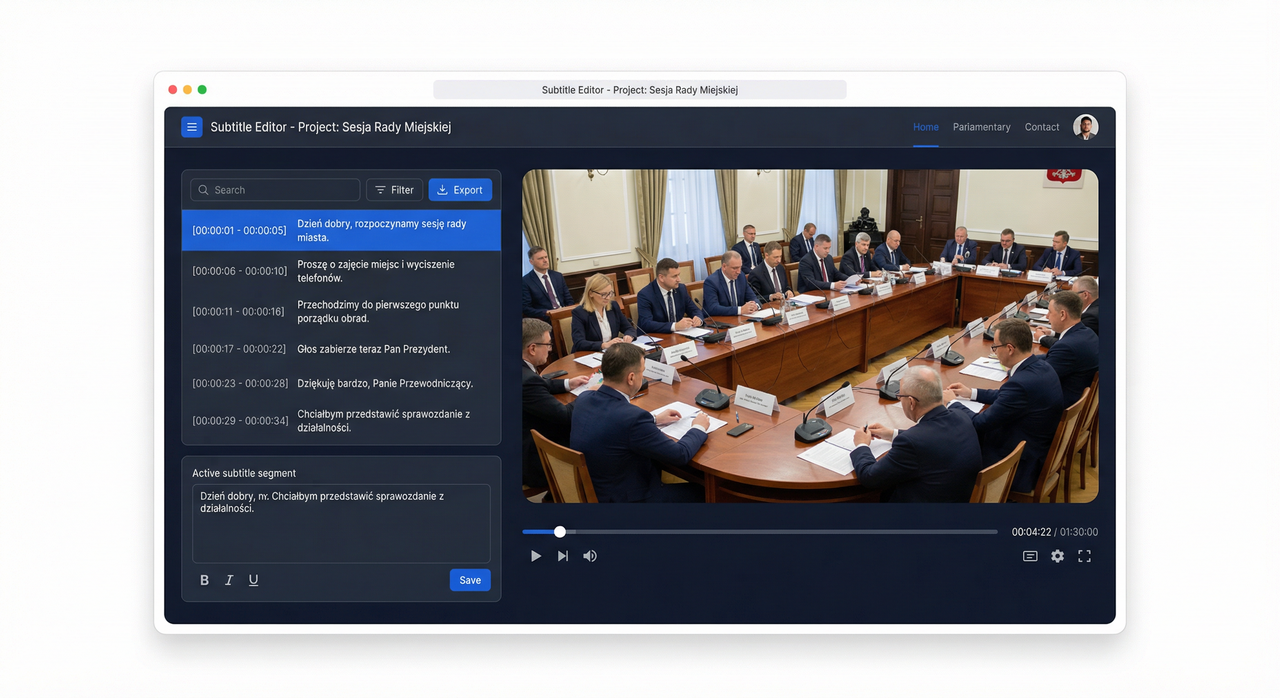Go to the Contact tab
Image resolution: width=1280 pixels, height=698 pixels.
(1042, 127)
